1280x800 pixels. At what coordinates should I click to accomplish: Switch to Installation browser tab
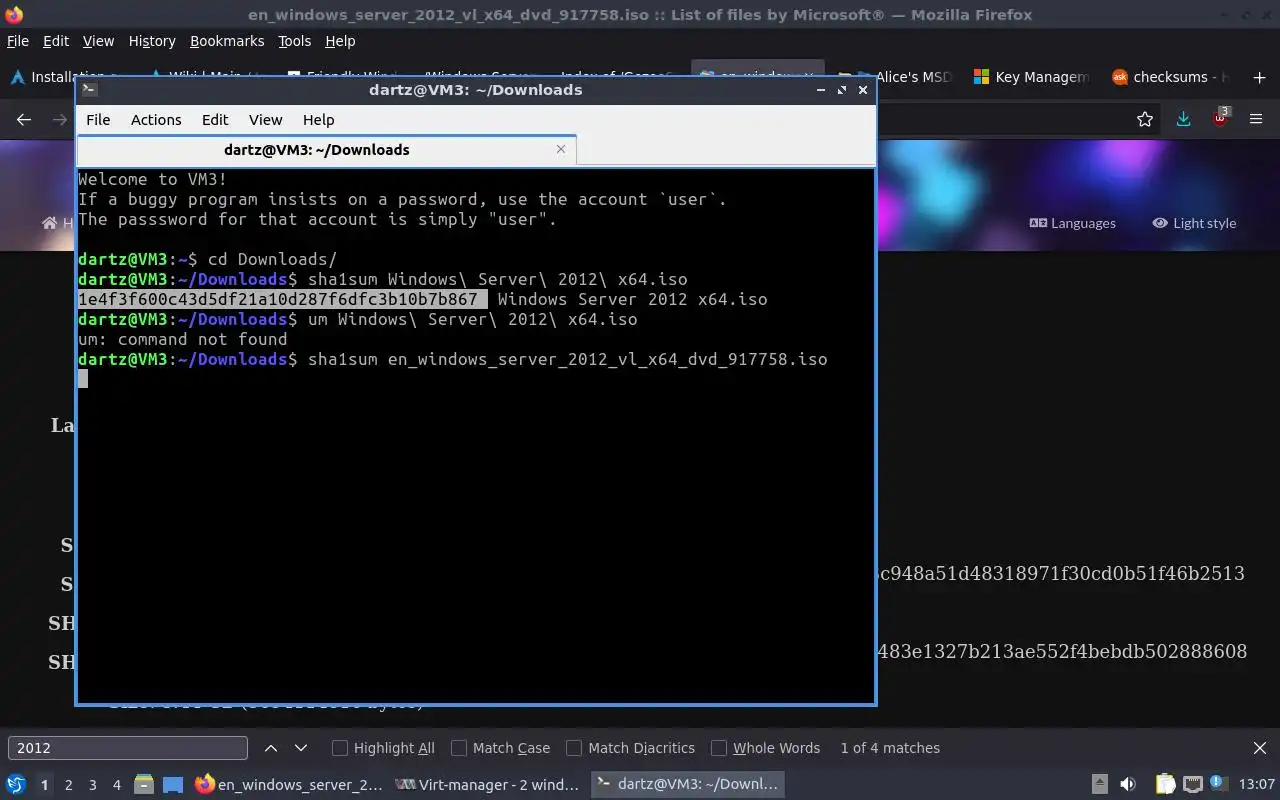click(62, 77)
